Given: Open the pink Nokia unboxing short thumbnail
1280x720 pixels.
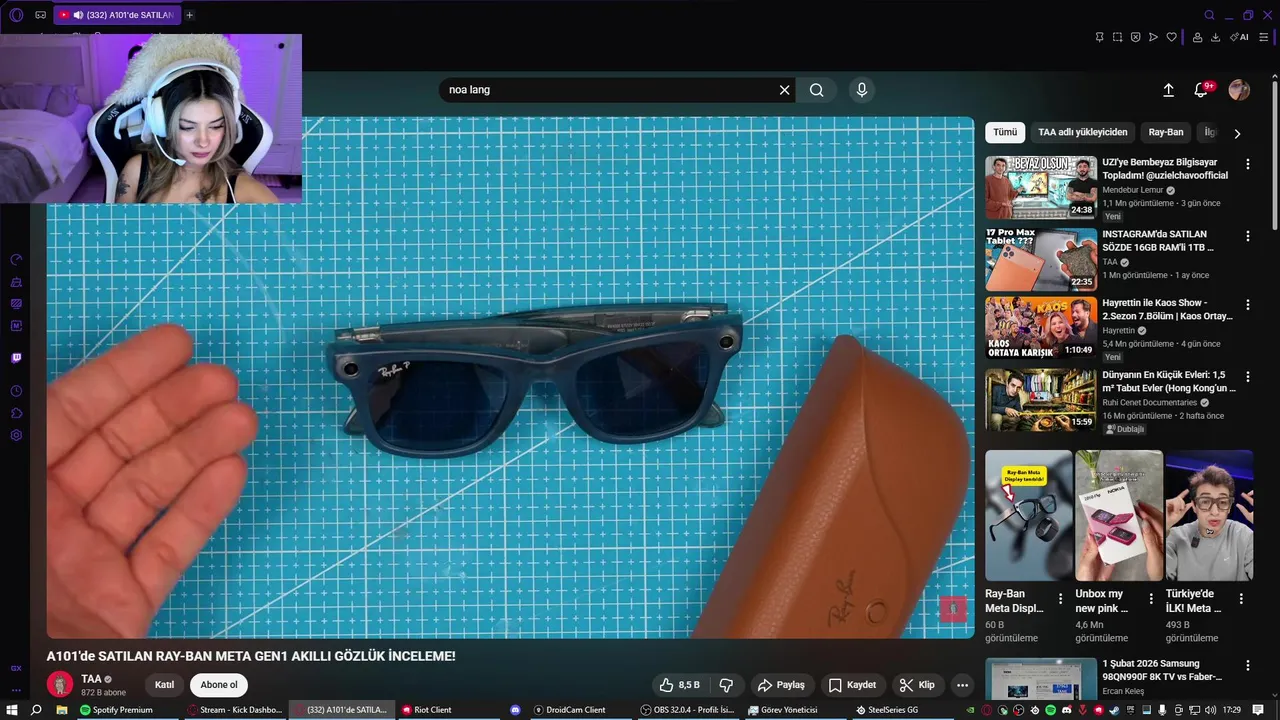Looking at the screenshot, I should pos(1119,515).
